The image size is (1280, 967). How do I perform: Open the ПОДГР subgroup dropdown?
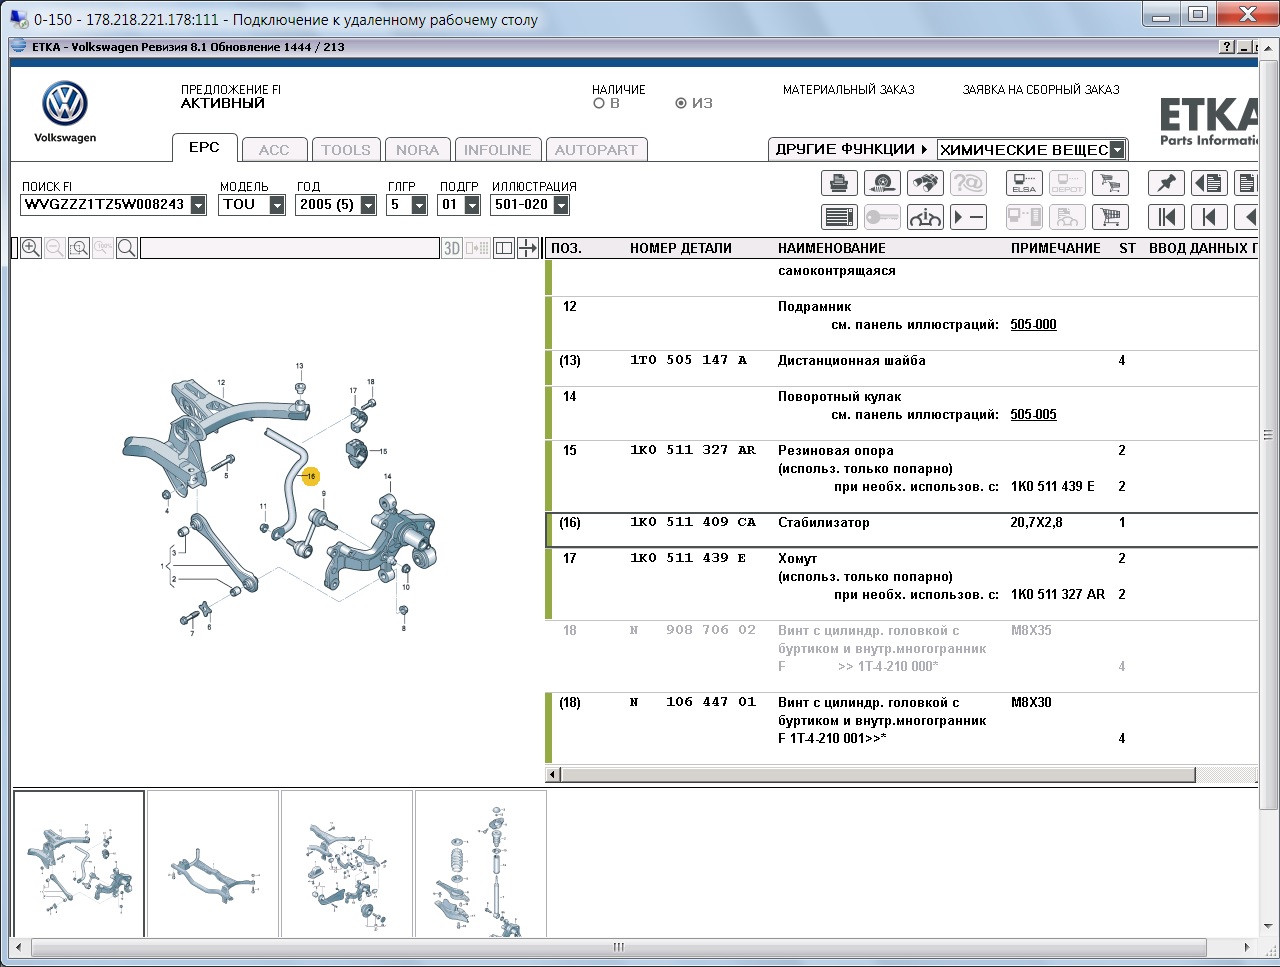tap(472, 205)
